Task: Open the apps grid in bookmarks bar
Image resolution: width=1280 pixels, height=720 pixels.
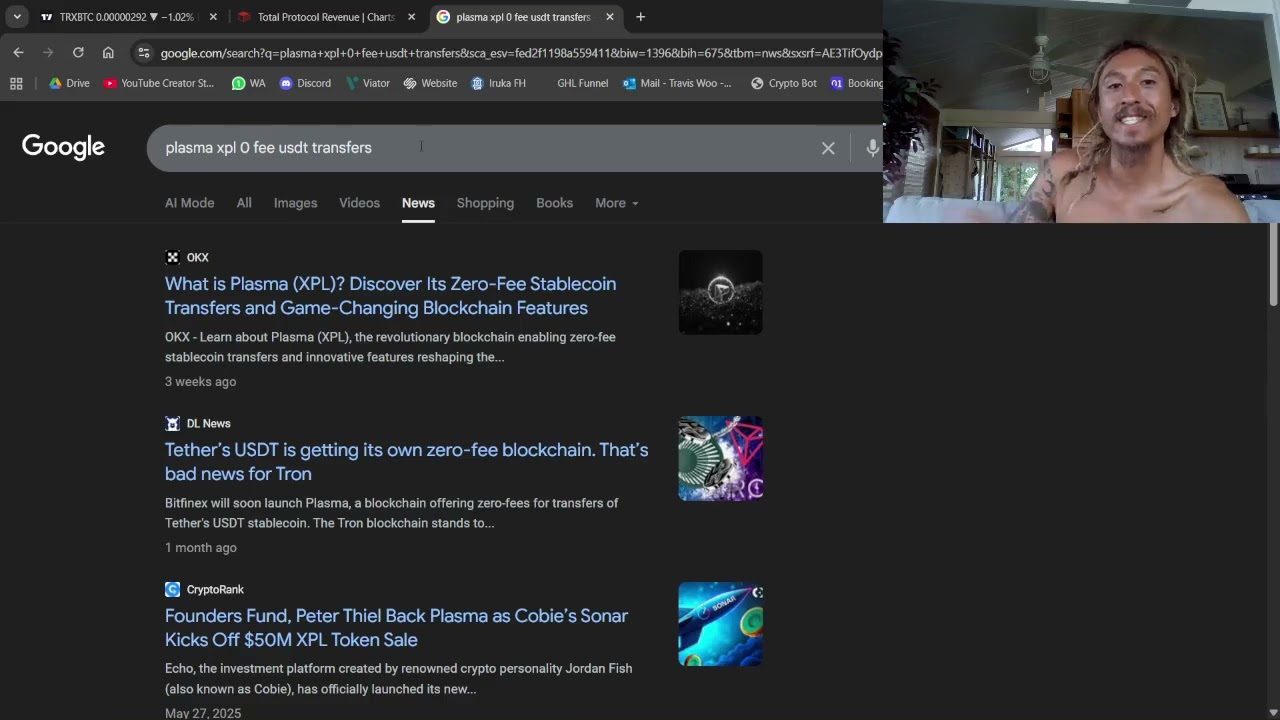Action: pos(16,83)
